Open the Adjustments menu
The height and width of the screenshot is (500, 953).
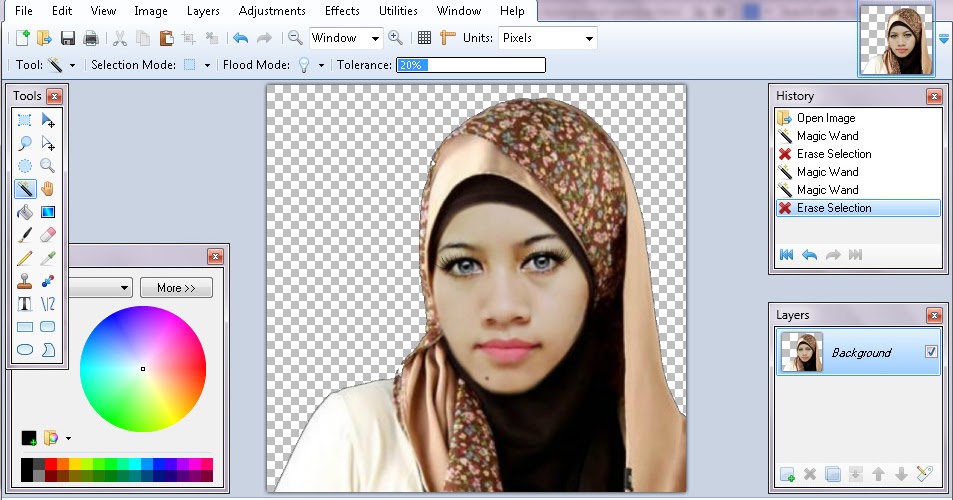pos(272,11)
